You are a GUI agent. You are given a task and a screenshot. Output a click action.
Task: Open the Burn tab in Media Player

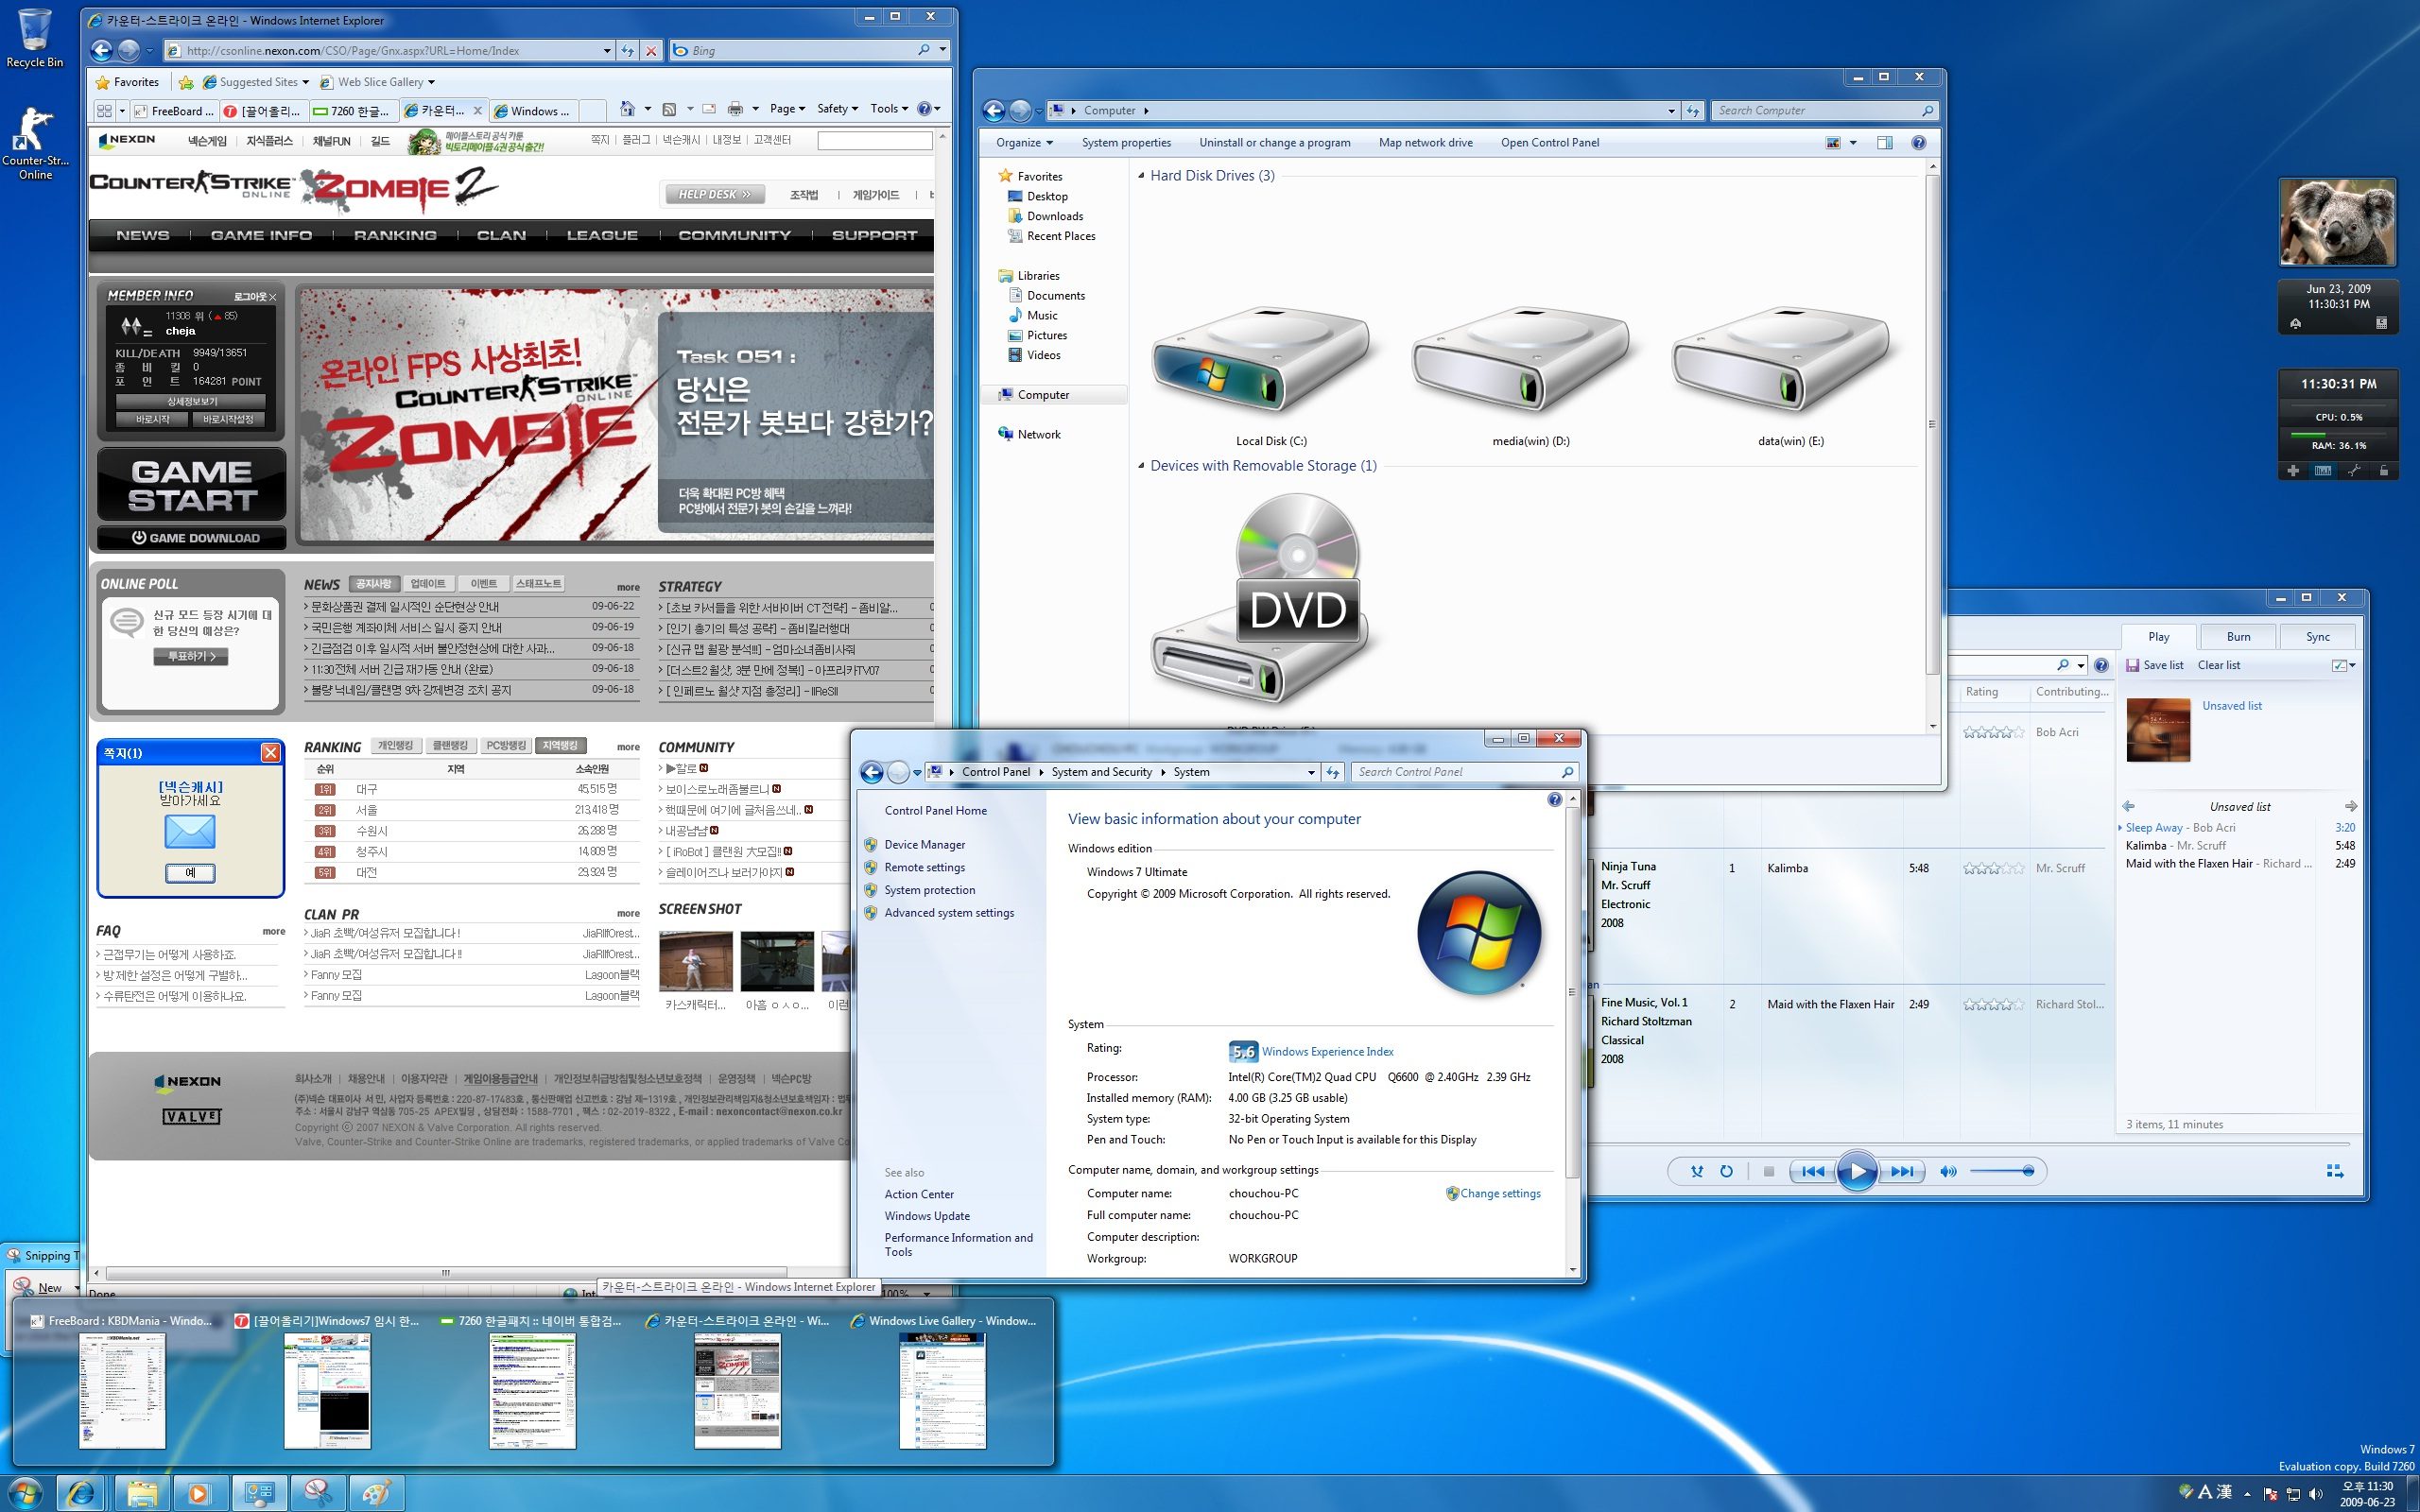click(2238, 636)
